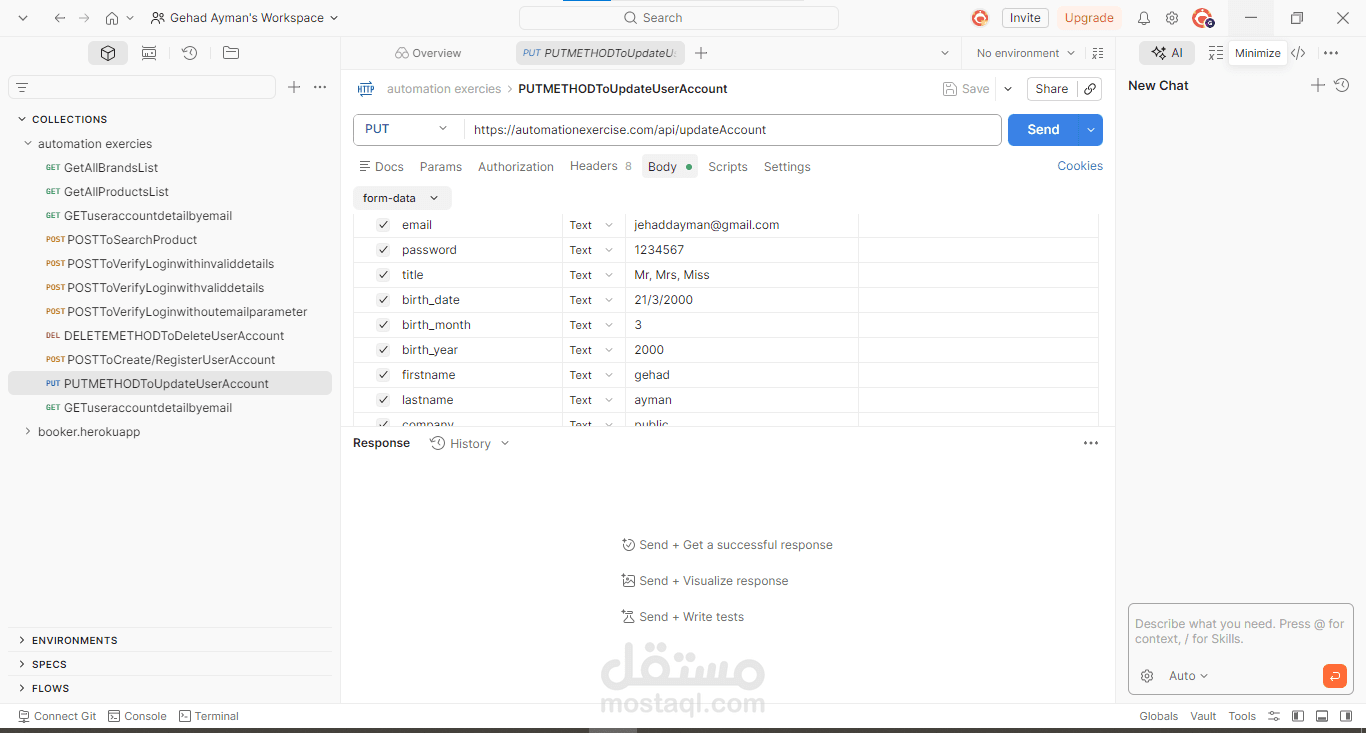
Task: Open the sidebar three-dots options menu
Action: [320, 87]
